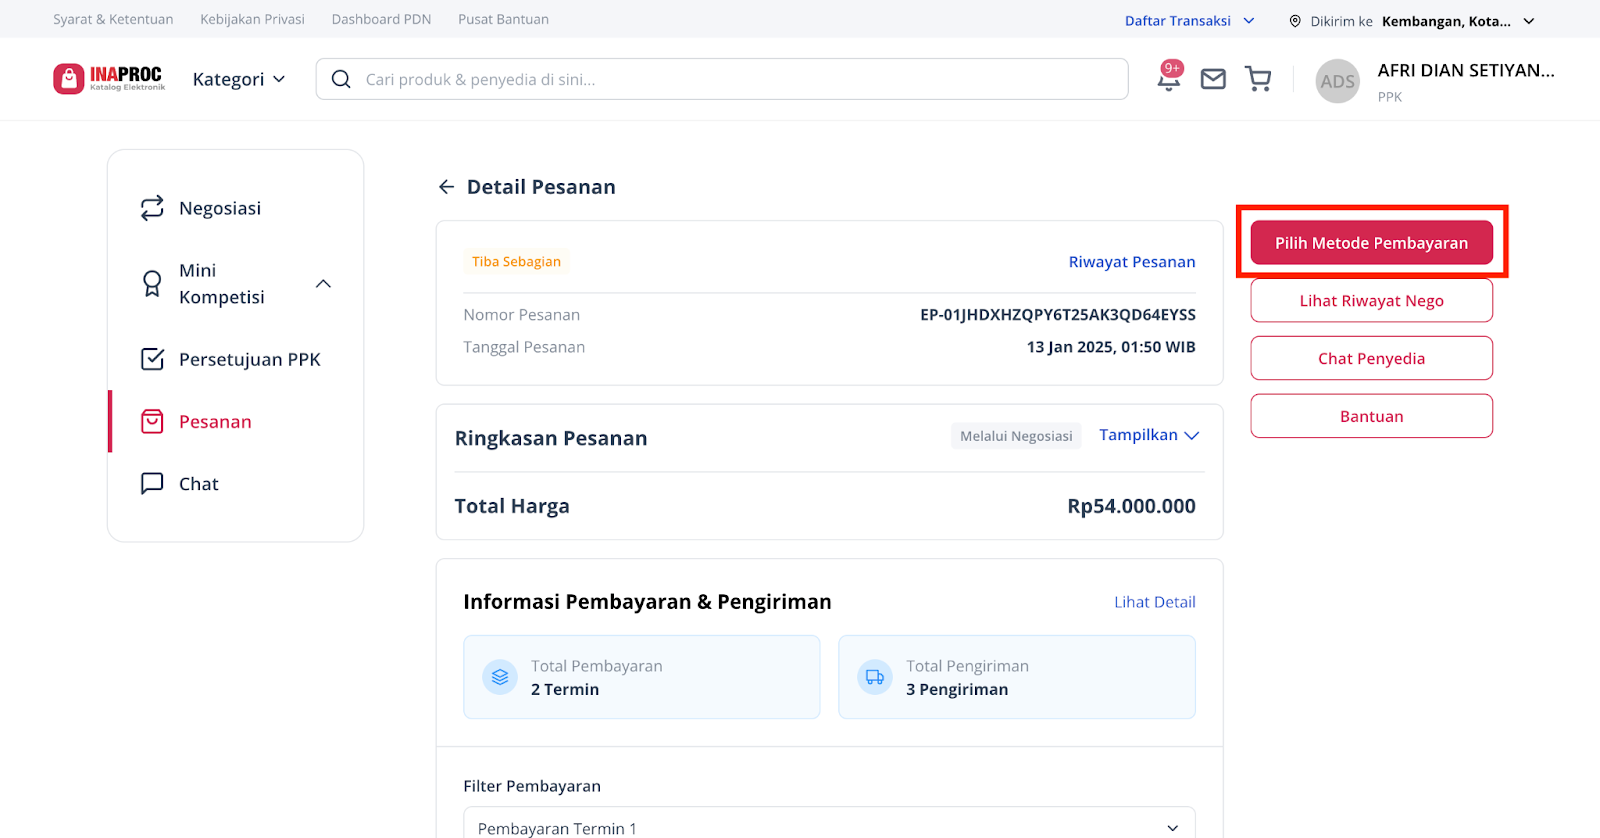Open the Pembayaran Termin 1 filter dropdown
This screenshot has width=1600, height=838.
click(x=828, y=827)
